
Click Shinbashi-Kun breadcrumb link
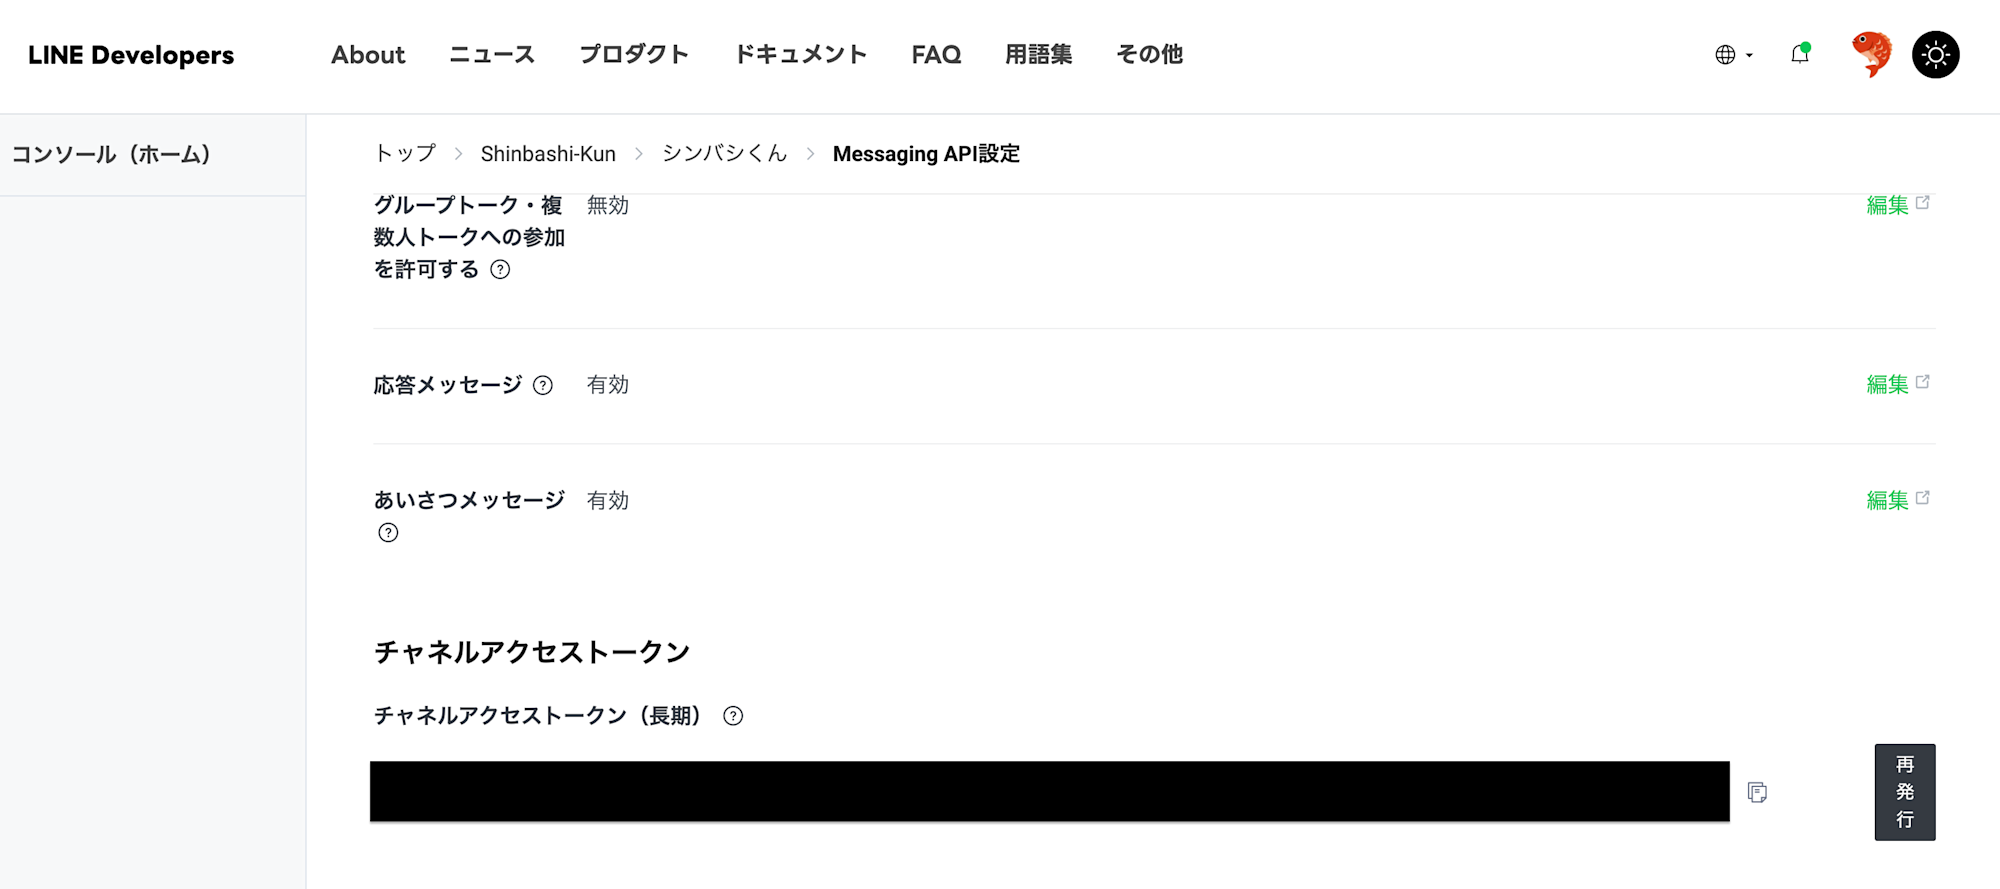(x=548, y=154)
